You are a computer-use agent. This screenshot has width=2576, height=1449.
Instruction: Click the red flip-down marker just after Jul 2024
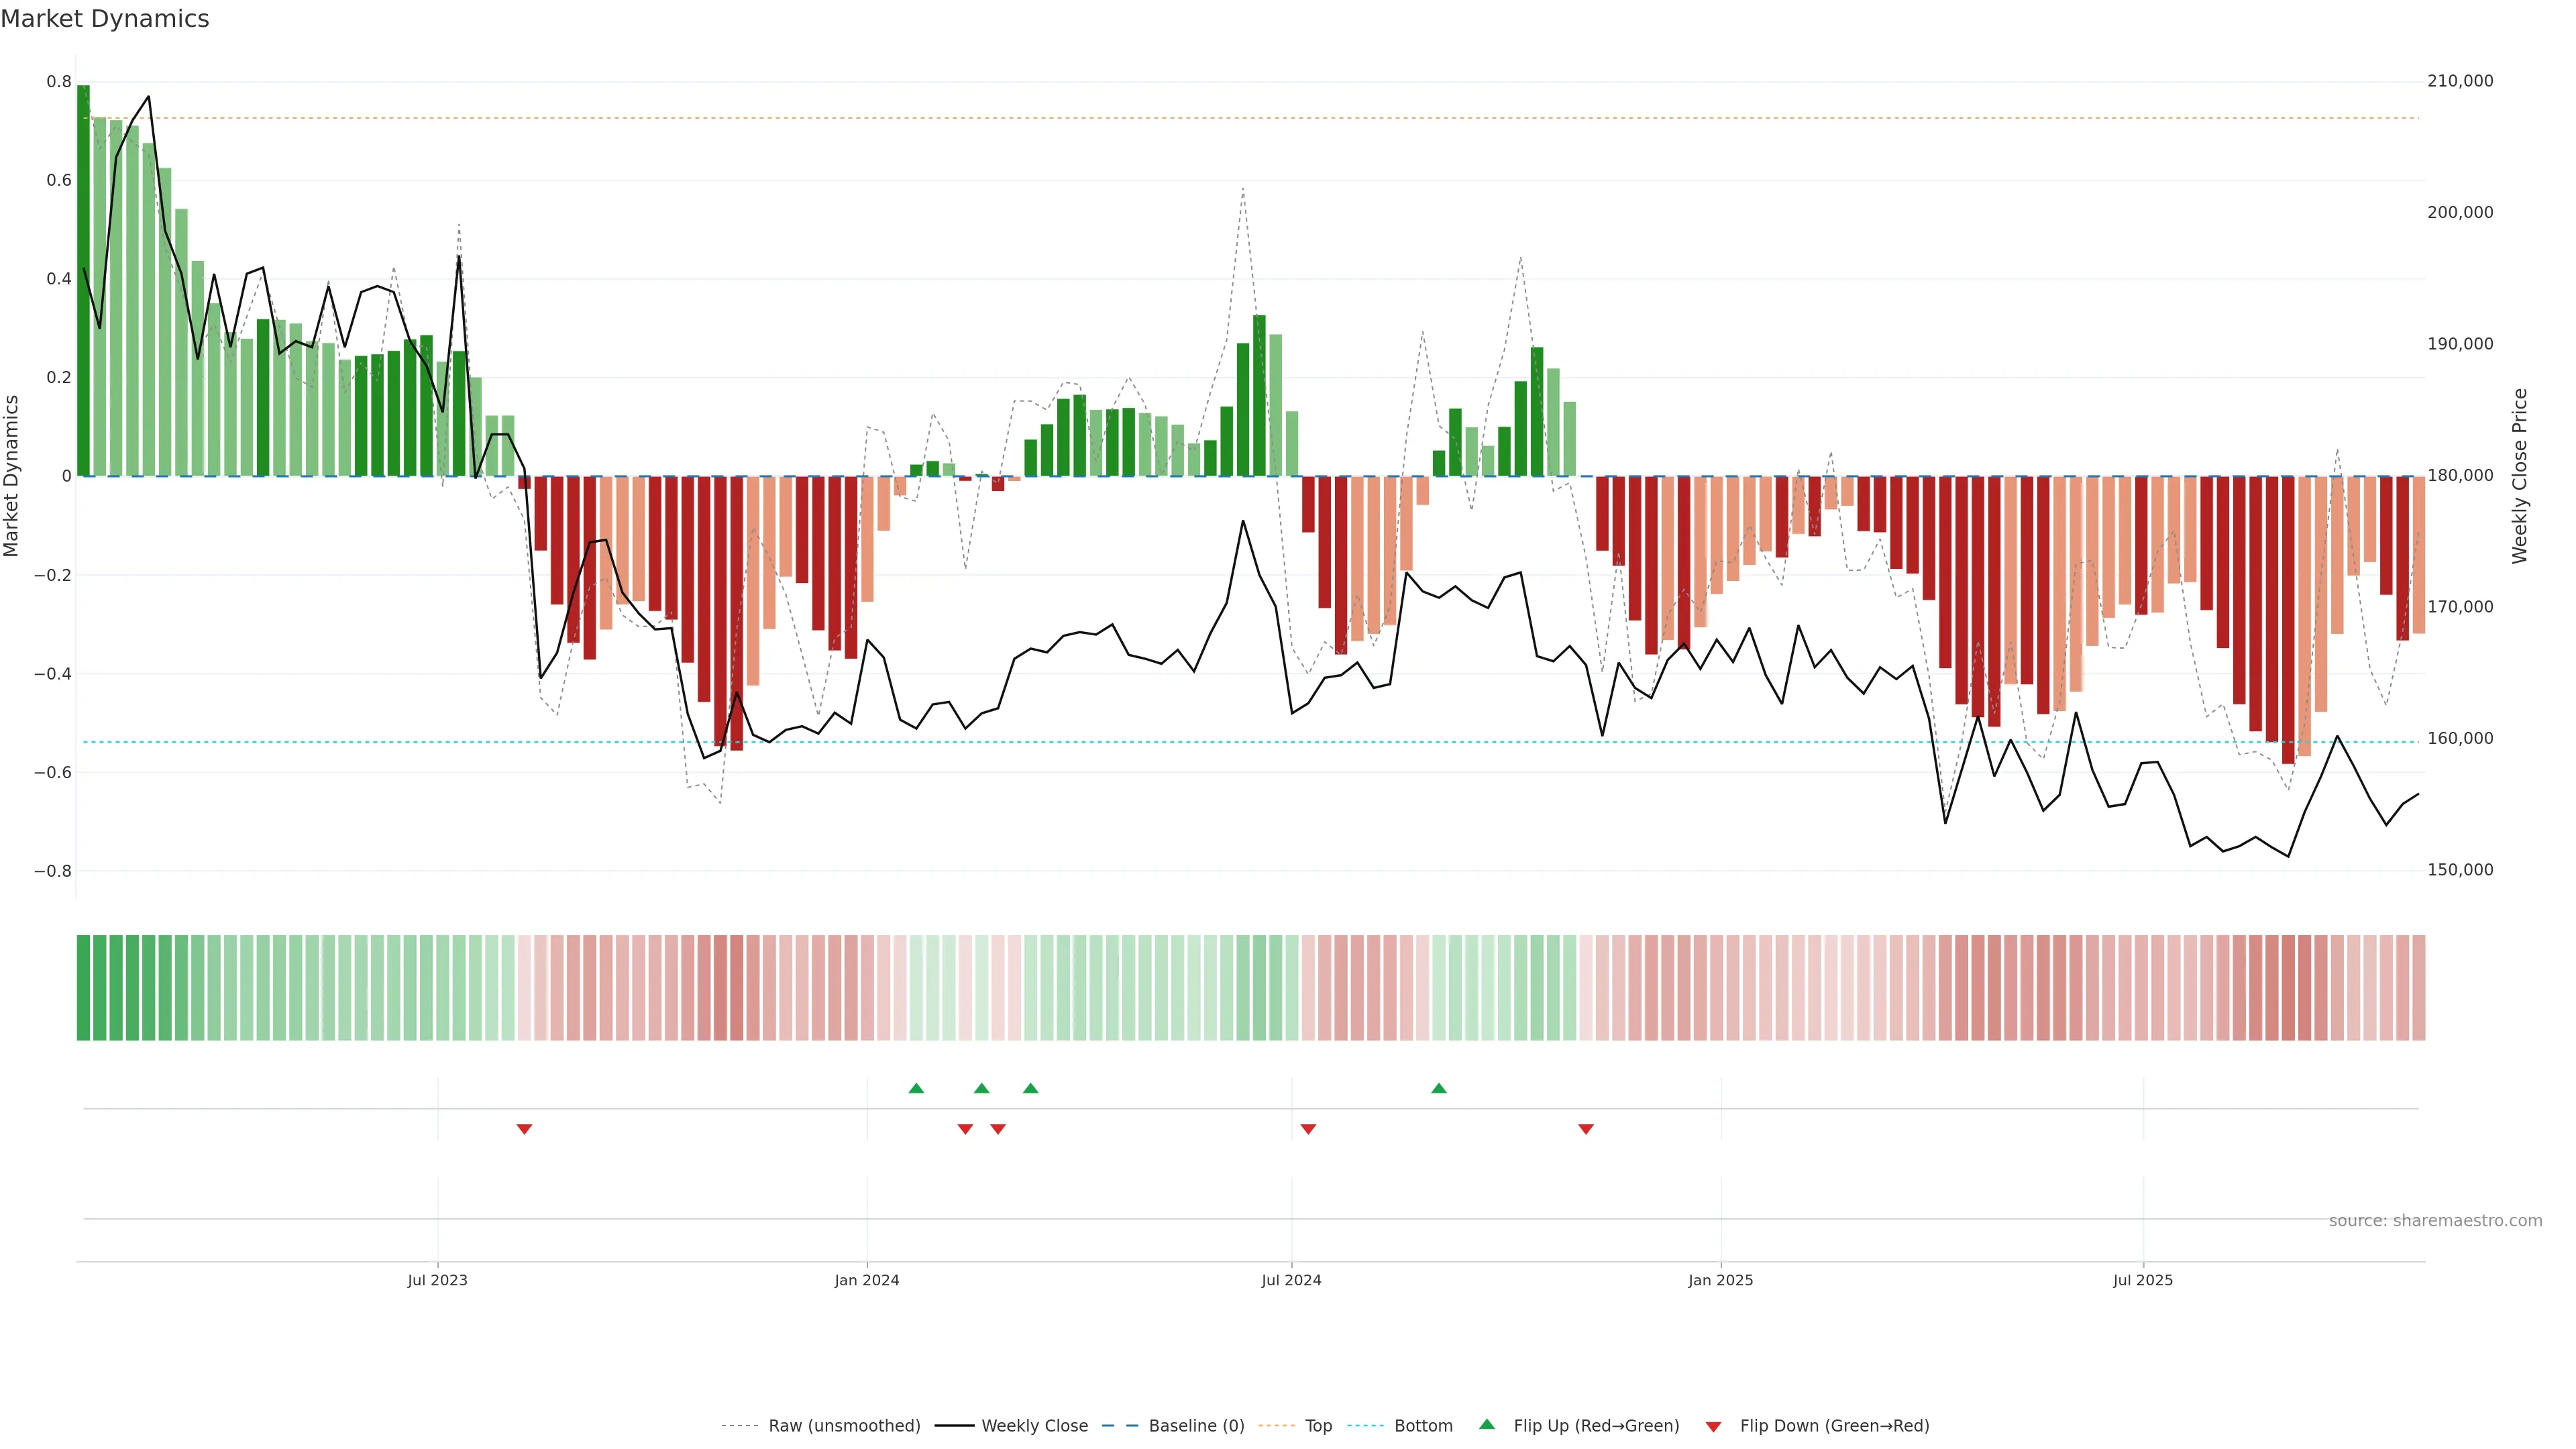(x=1308, y=1129)
